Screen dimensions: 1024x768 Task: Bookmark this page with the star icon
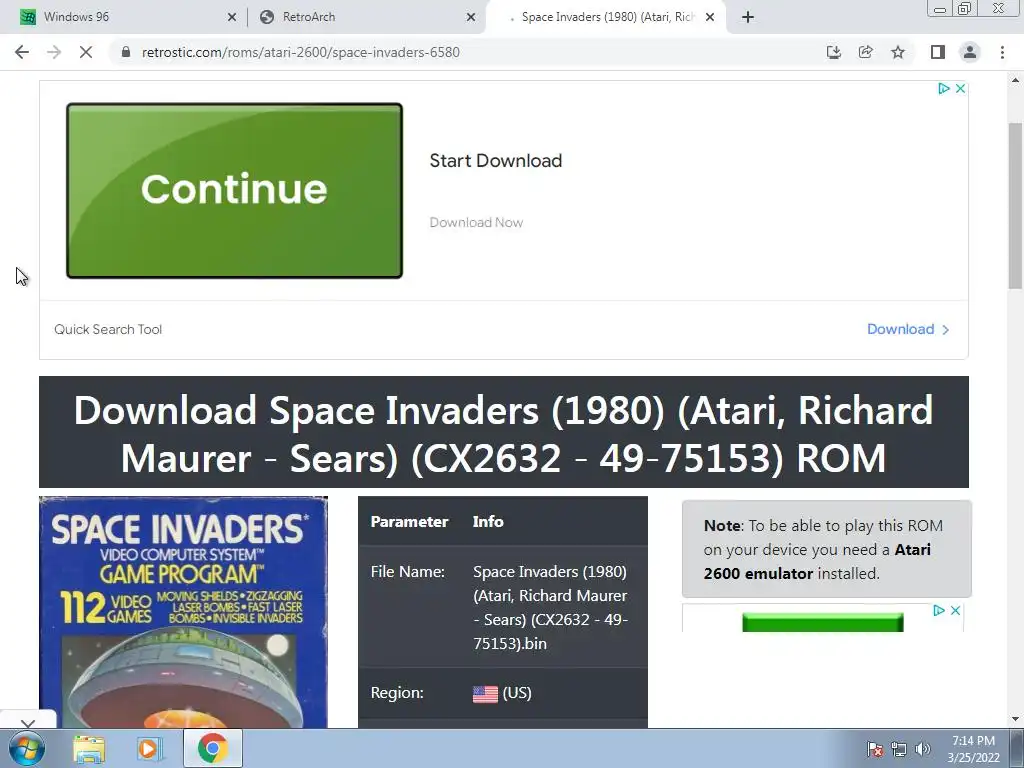click(898, 52)
